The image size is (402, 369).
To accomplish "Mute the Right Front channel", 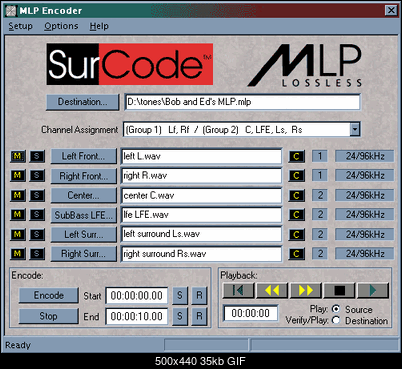I will click(17, 175).
